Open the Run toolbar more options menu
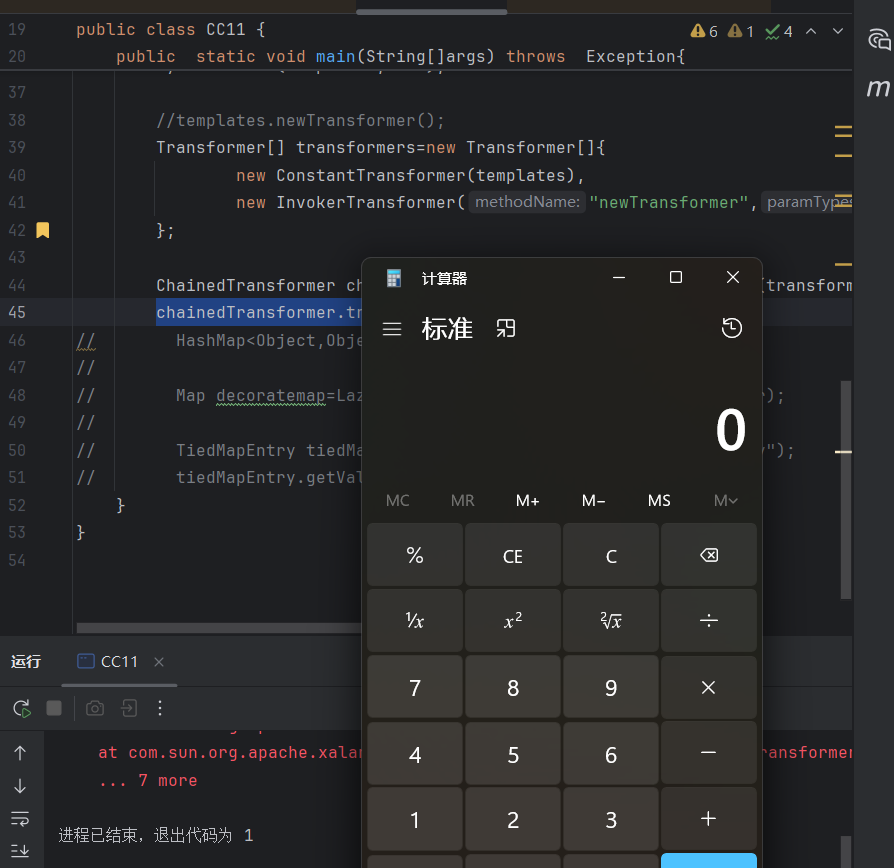 [x=160, y=708]
